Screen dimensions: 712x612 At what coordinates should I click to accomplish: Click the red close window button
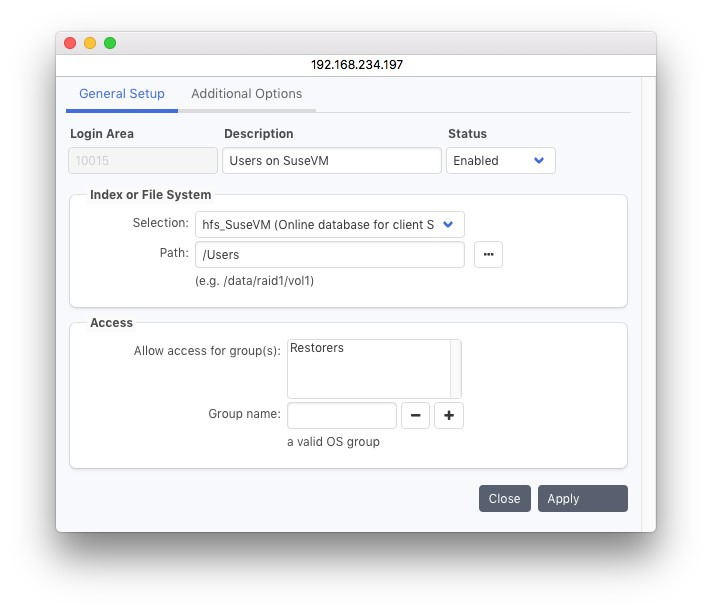click(70, 43)
